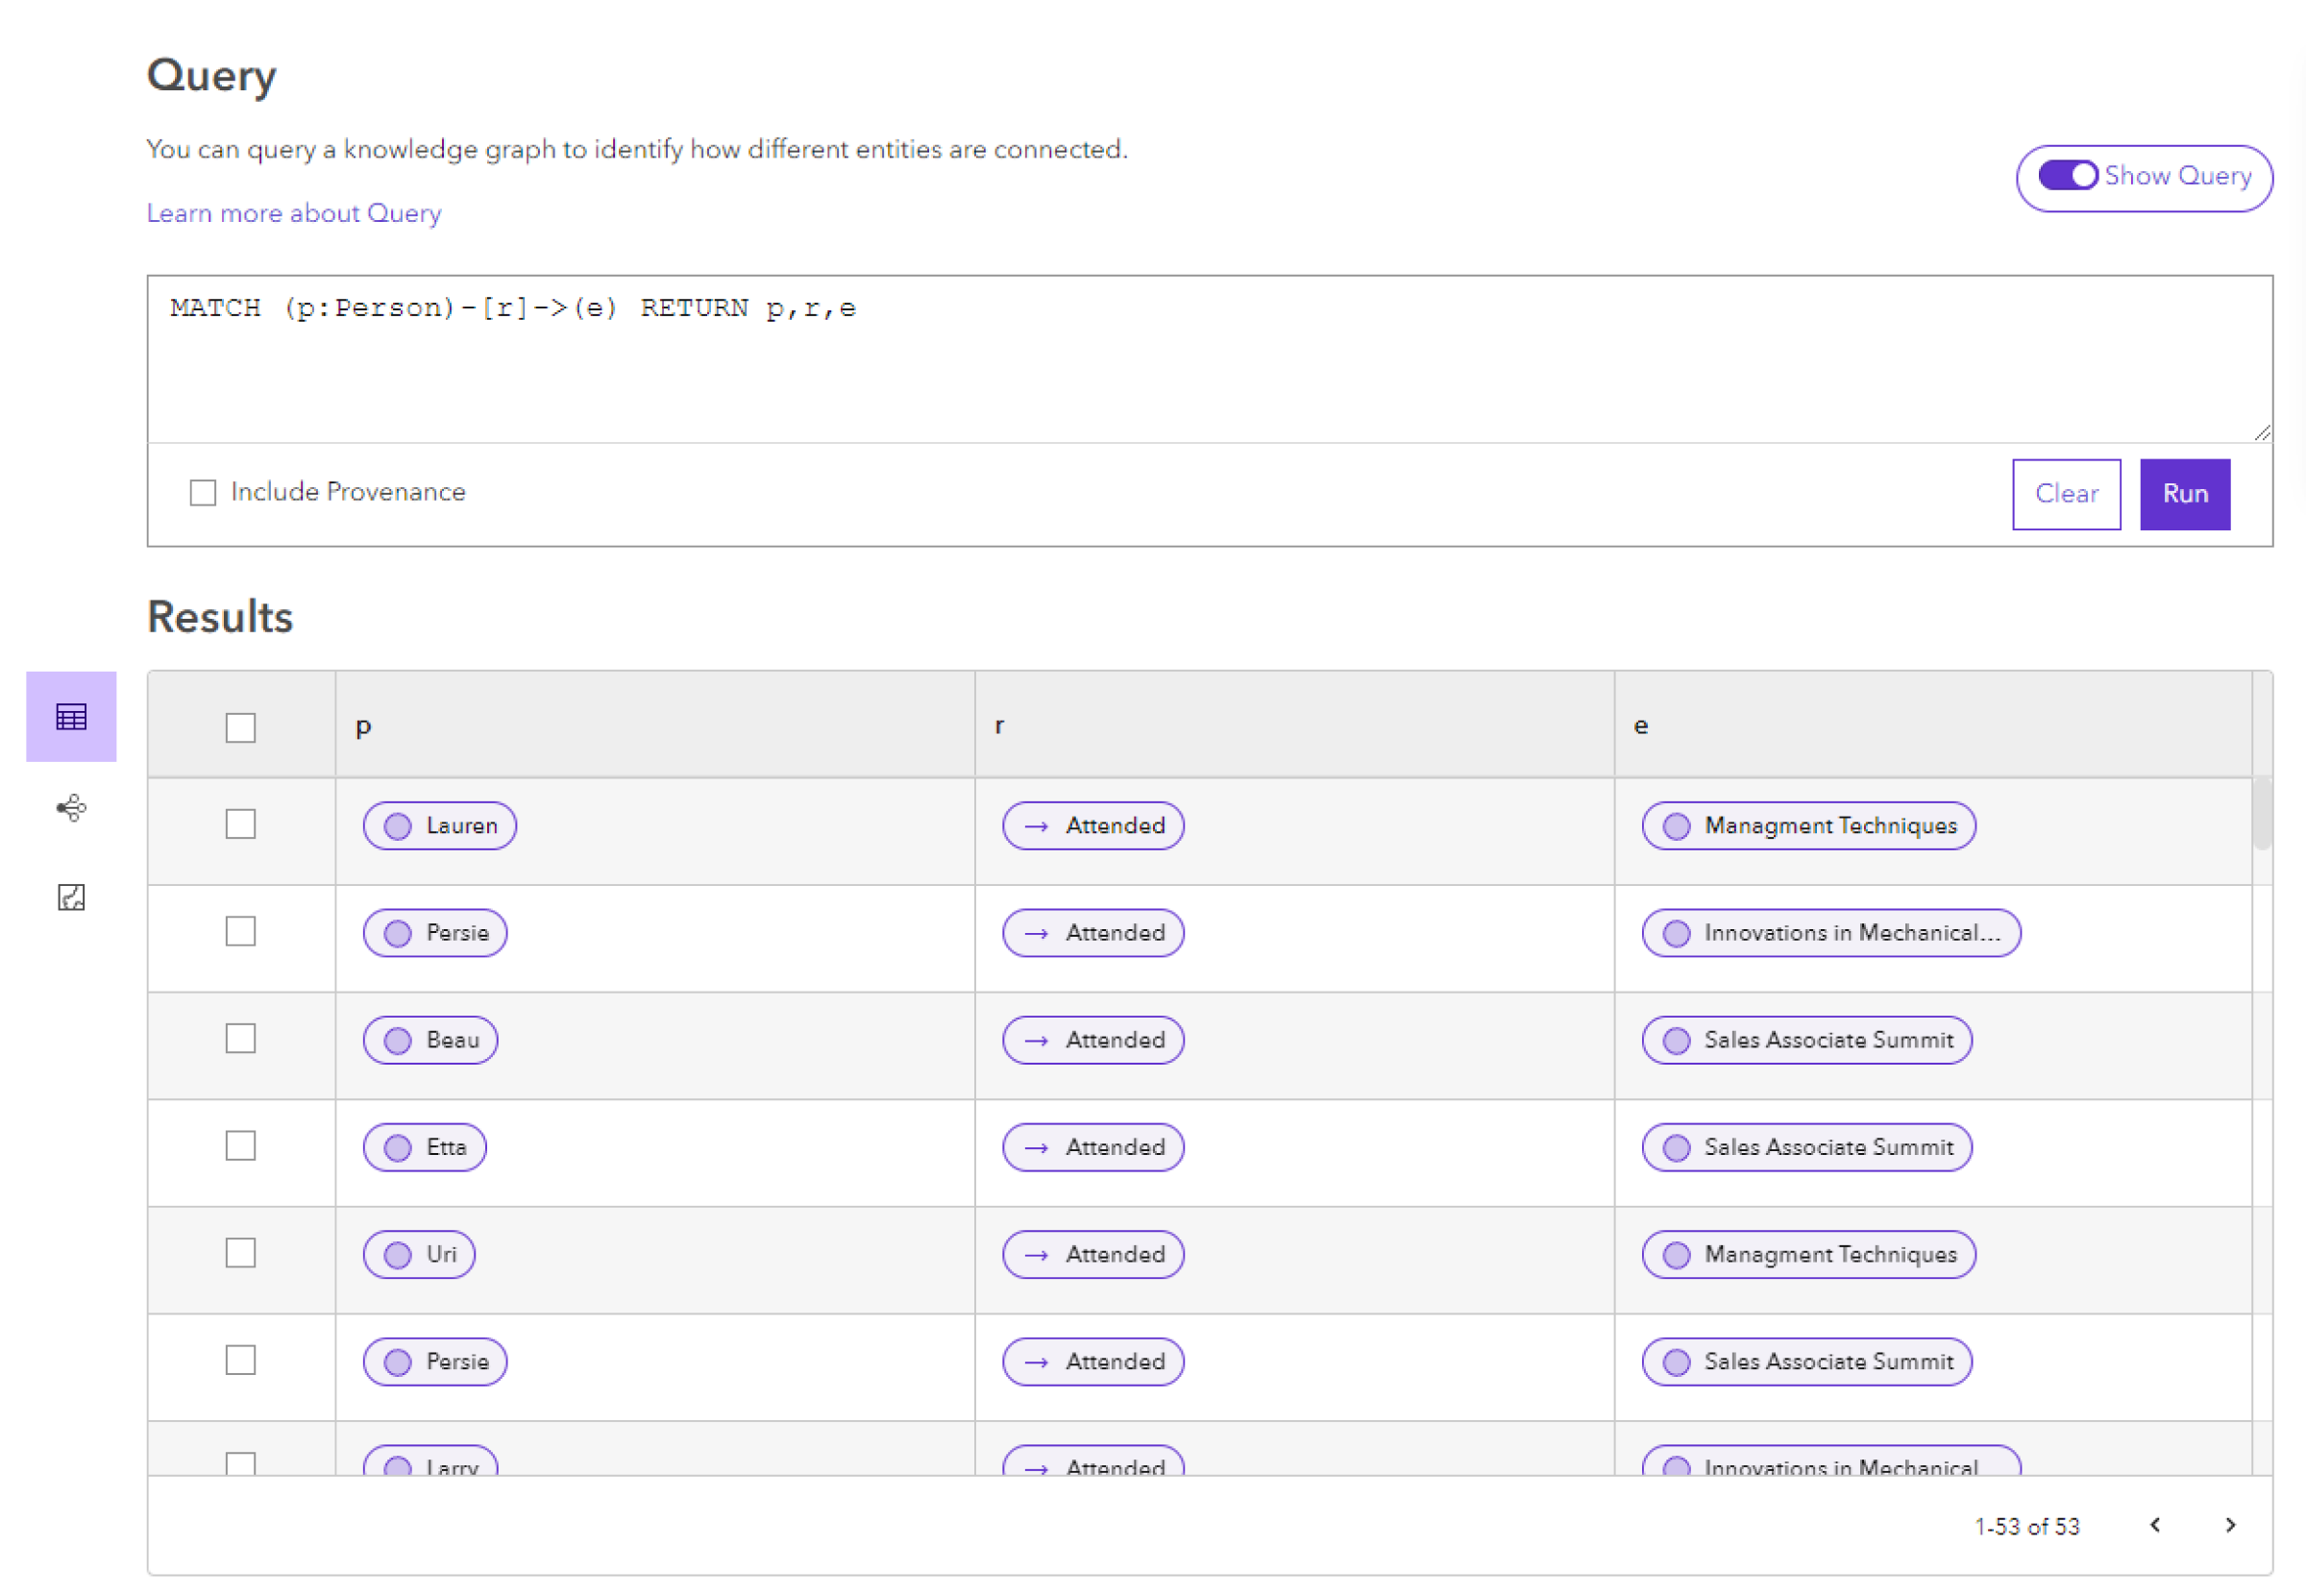Click the Sales Associate Summit entity icon

[1677, 1039]
